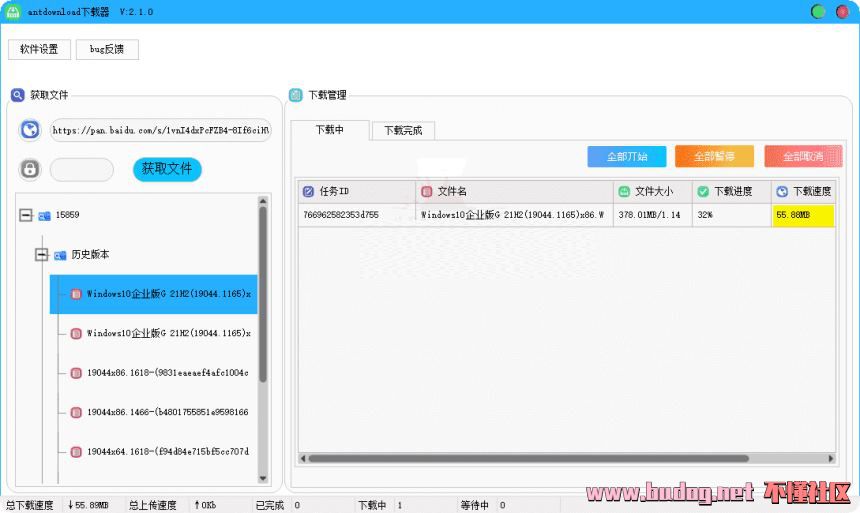Open 软件设置 settings
Viewport: 860px width, 513px height.
[39, 49]
